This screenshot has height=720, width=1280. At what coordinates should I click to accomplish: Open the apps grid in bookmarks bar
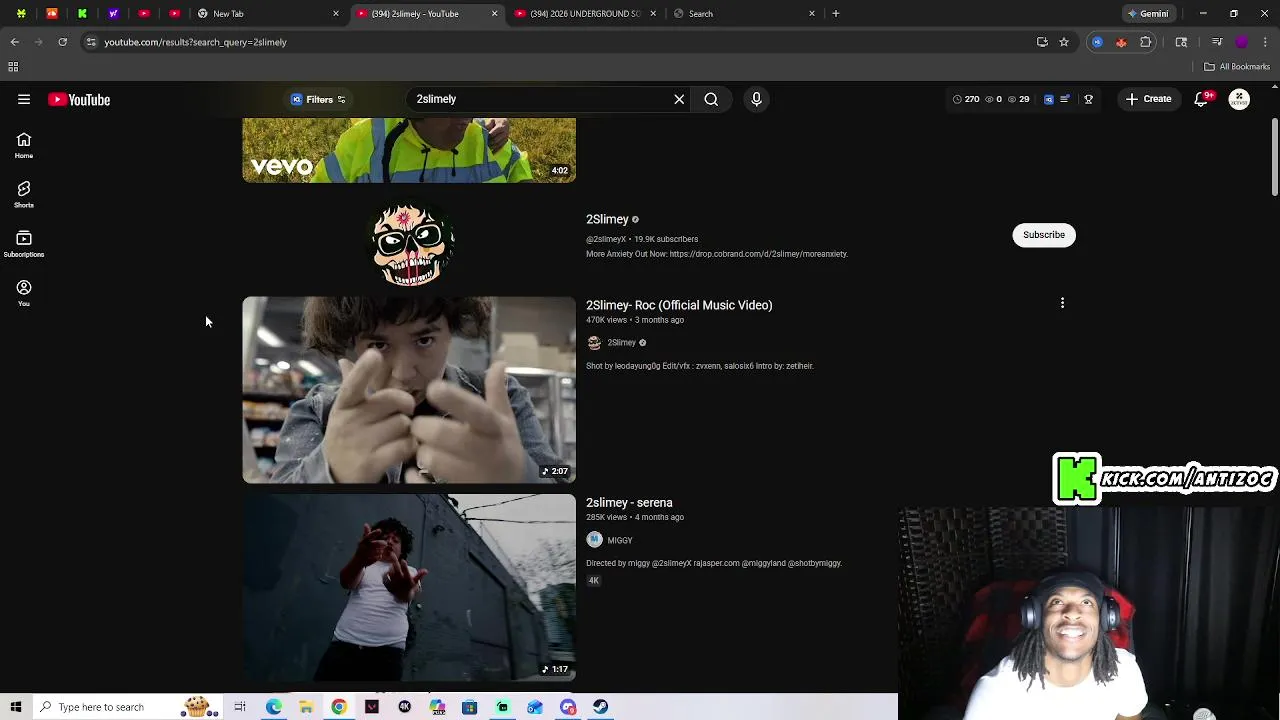(13, 67)
